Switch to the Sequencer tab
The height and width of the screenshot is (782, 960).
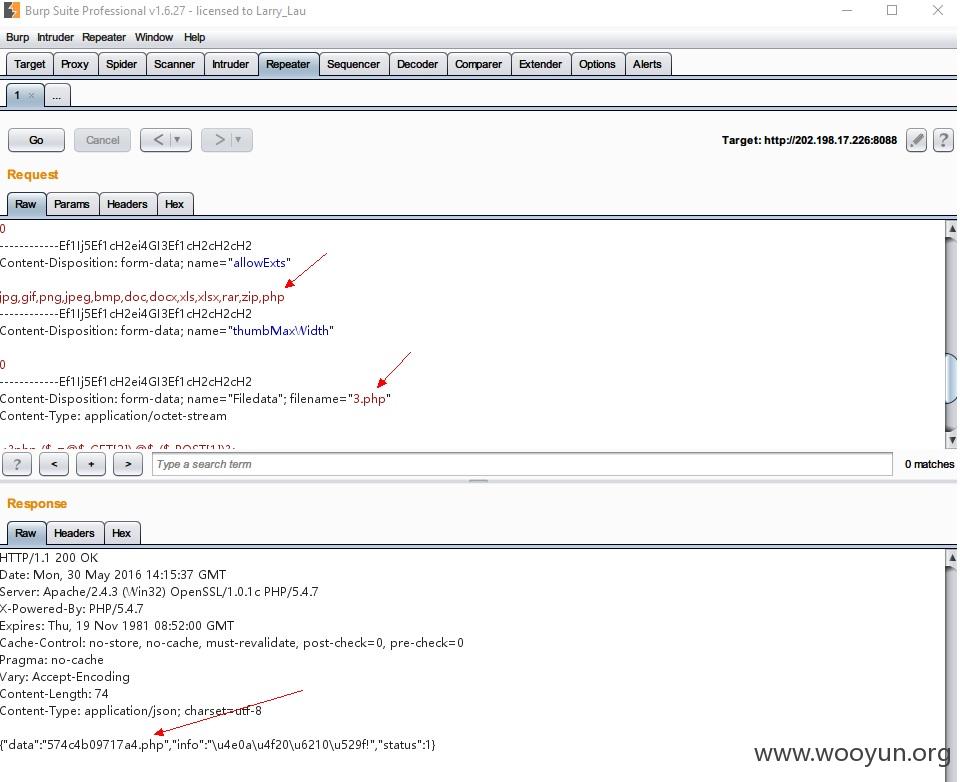point(353,64)
